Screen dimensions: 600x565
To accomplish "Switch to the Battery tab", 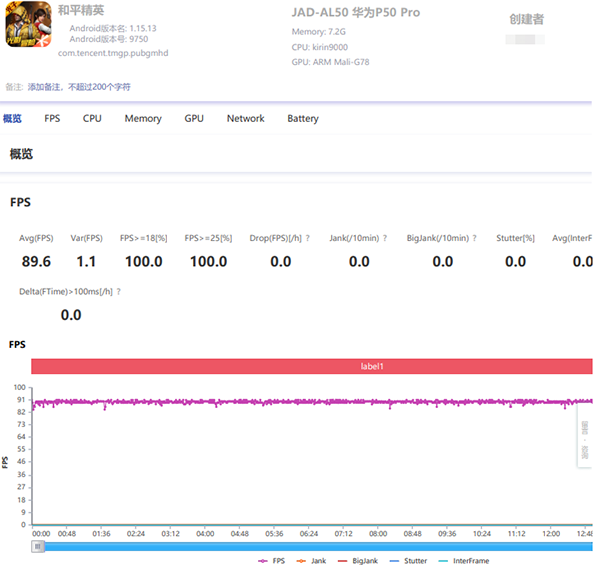I will [303, 118].
